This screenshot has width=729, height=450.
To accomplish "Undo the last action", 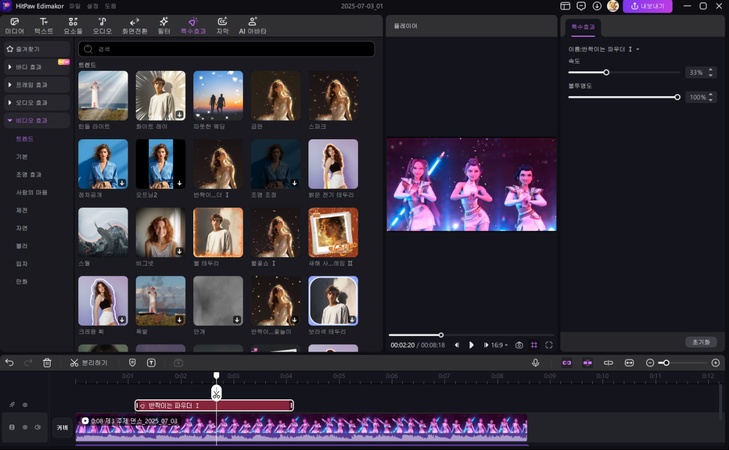I will click(x=9, y=363).
